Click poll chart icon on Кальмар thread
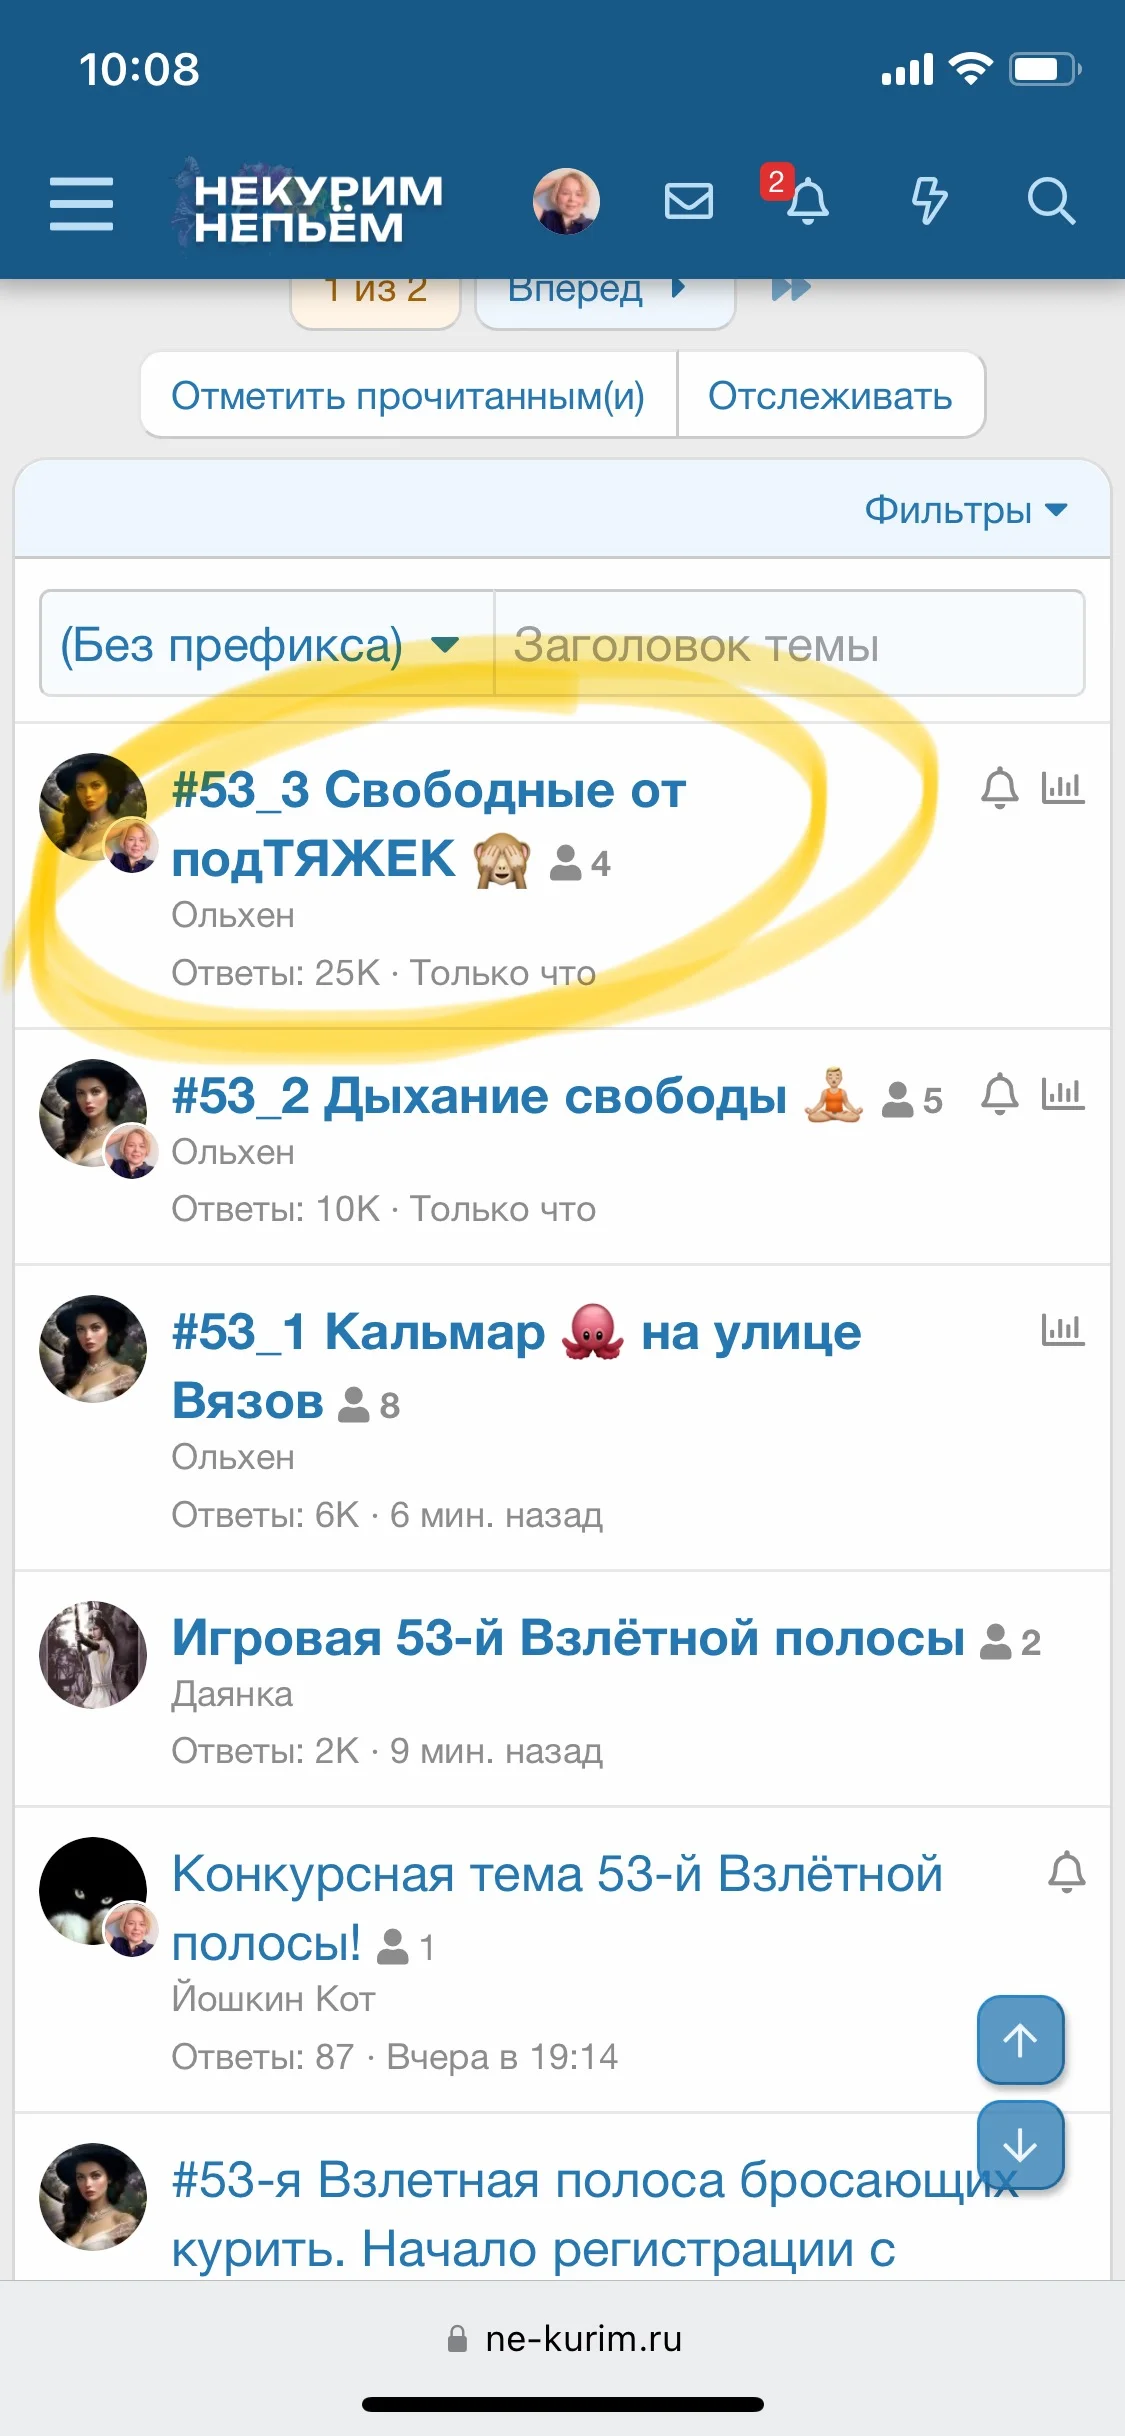This screenshot has width=1125, height=2436. 1062,1329
